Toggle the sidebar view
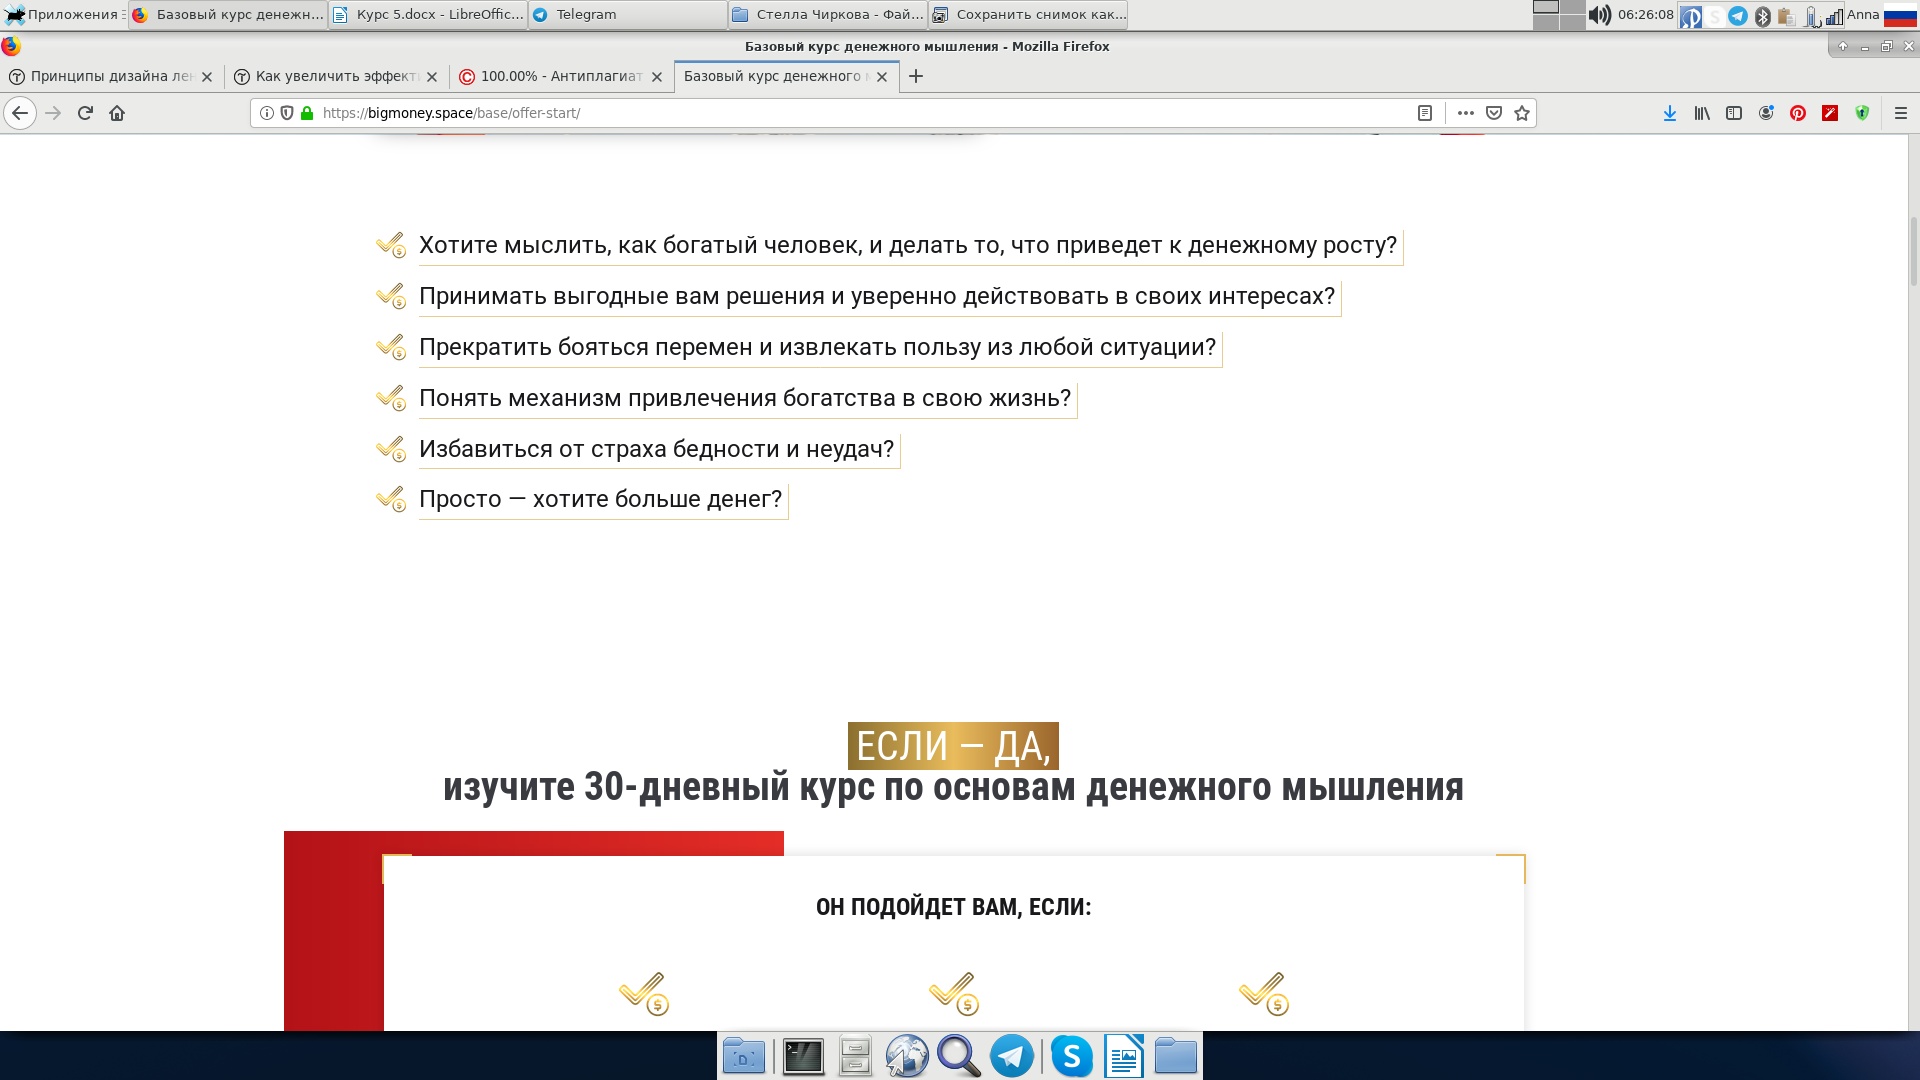This screenshot has height=1080, width=1920. (x=1734, y=113)
